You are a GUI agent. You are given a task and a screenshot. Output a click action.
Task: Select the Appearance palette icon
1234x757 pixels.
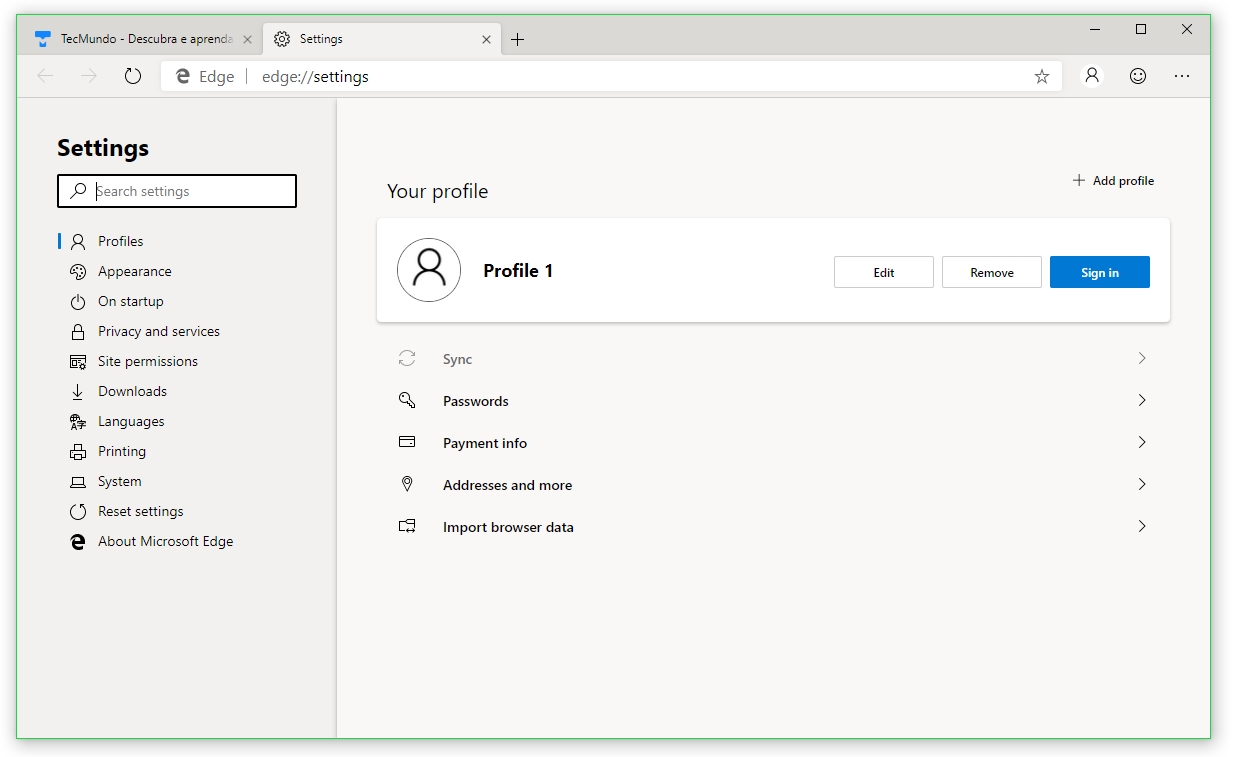[78, 272]
